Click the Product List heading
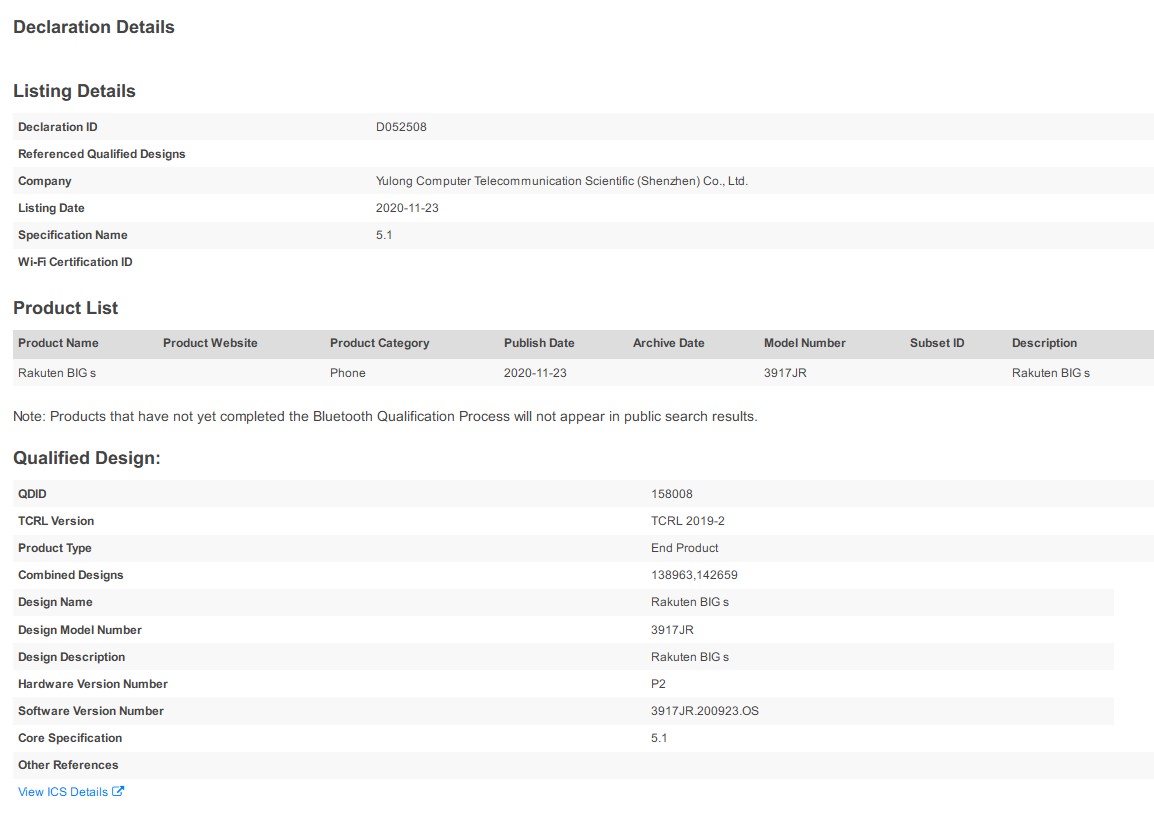The width and height of the screenshot is (1154, 814). pos(66,308)
